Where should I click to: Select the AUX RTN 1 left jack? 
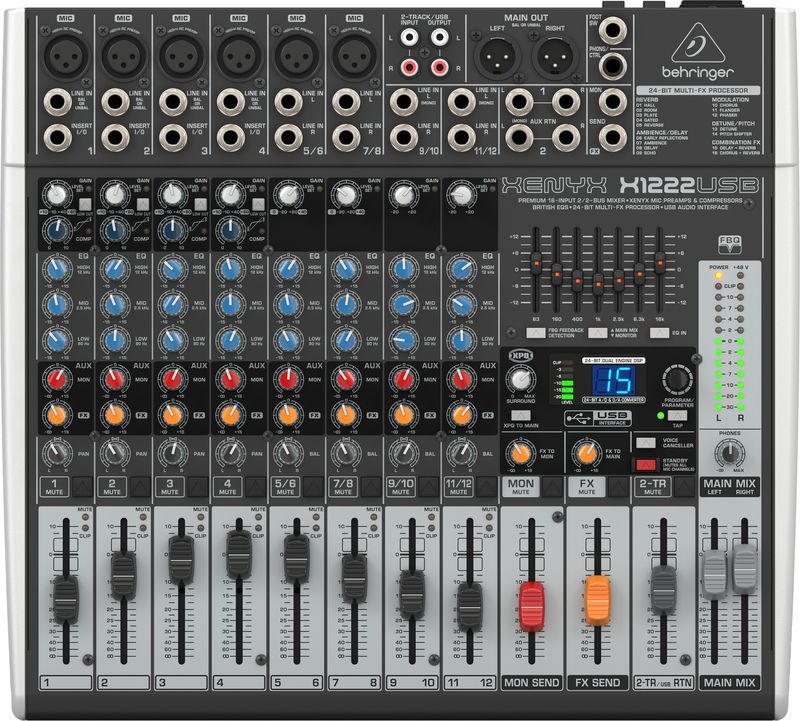519,102
